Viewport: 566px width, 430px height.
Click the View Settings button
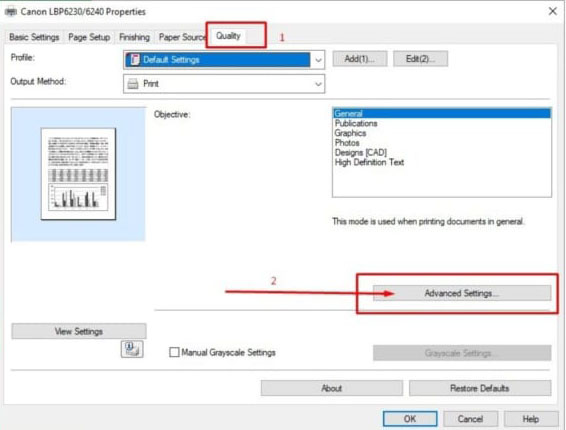click(79, 331)
